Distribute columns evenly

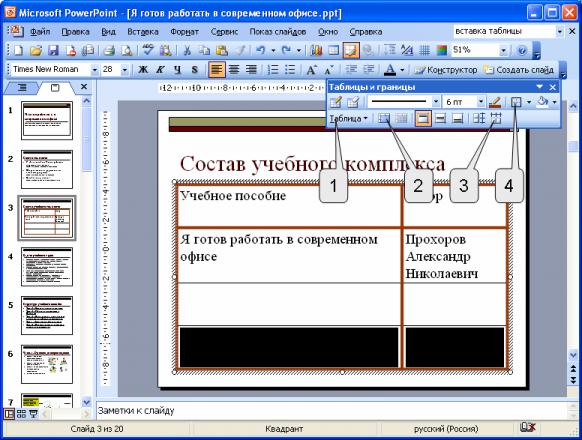point(496,119)
